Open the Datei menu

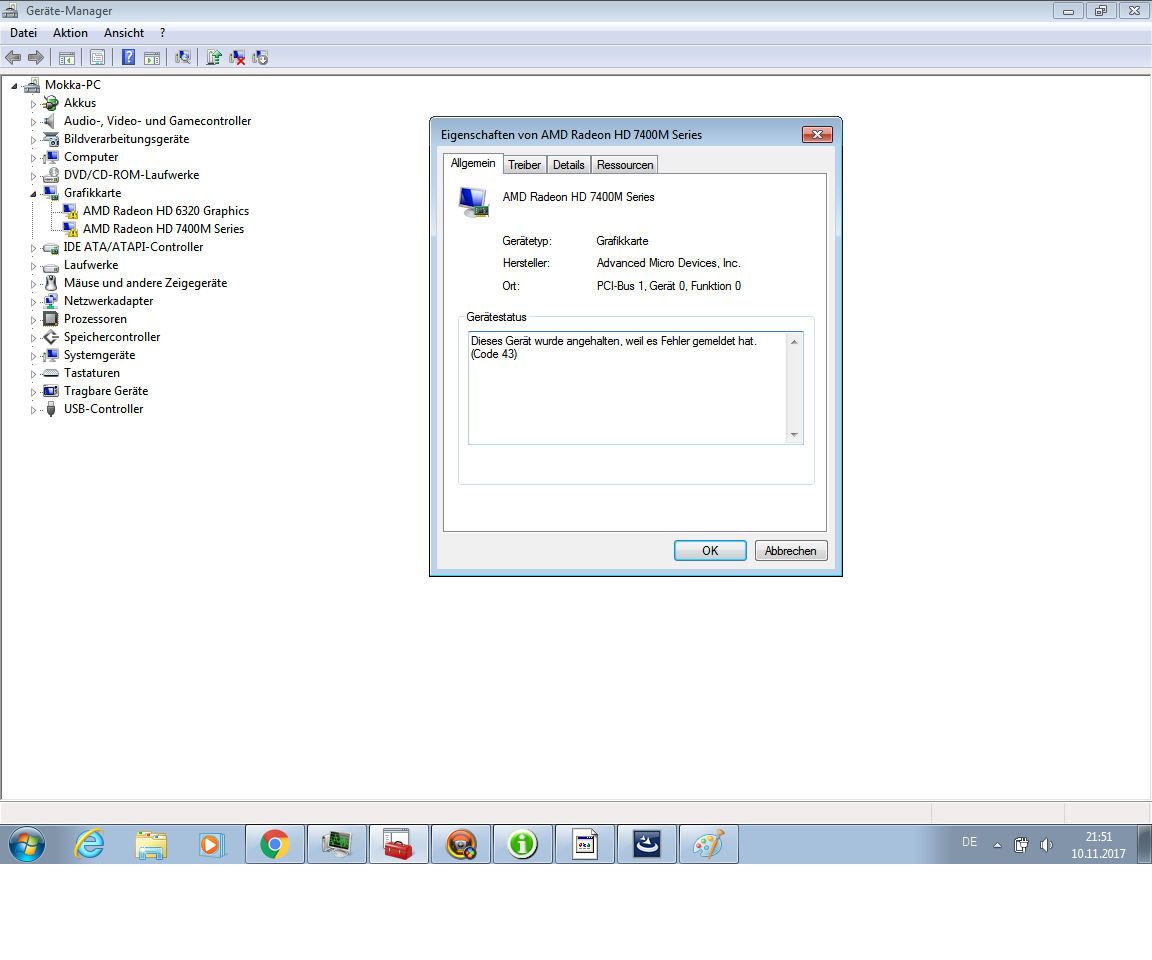click(x=24, y=33)
